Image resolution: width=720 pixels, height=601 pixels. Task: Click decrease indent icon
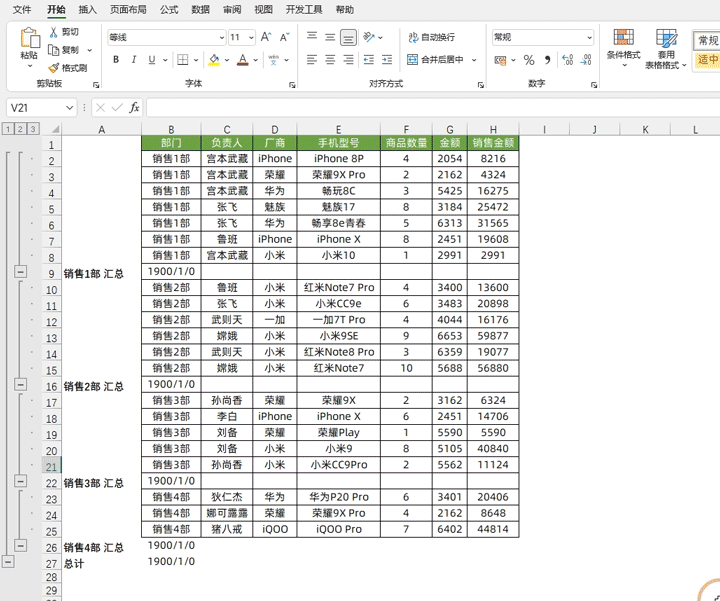point(369,60)
